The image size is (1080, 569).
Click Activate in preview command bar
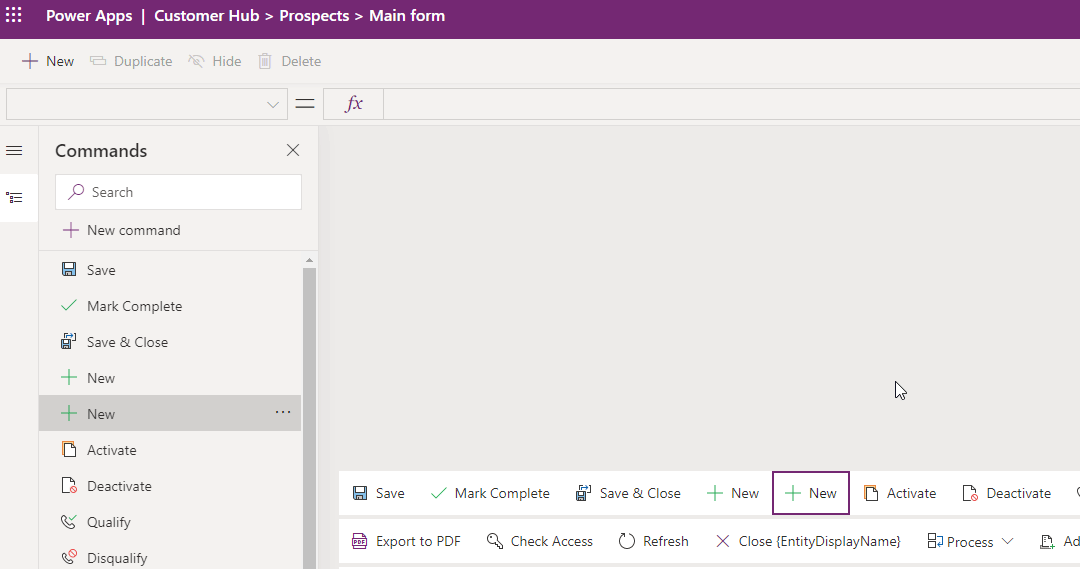[x=900, y=493]
